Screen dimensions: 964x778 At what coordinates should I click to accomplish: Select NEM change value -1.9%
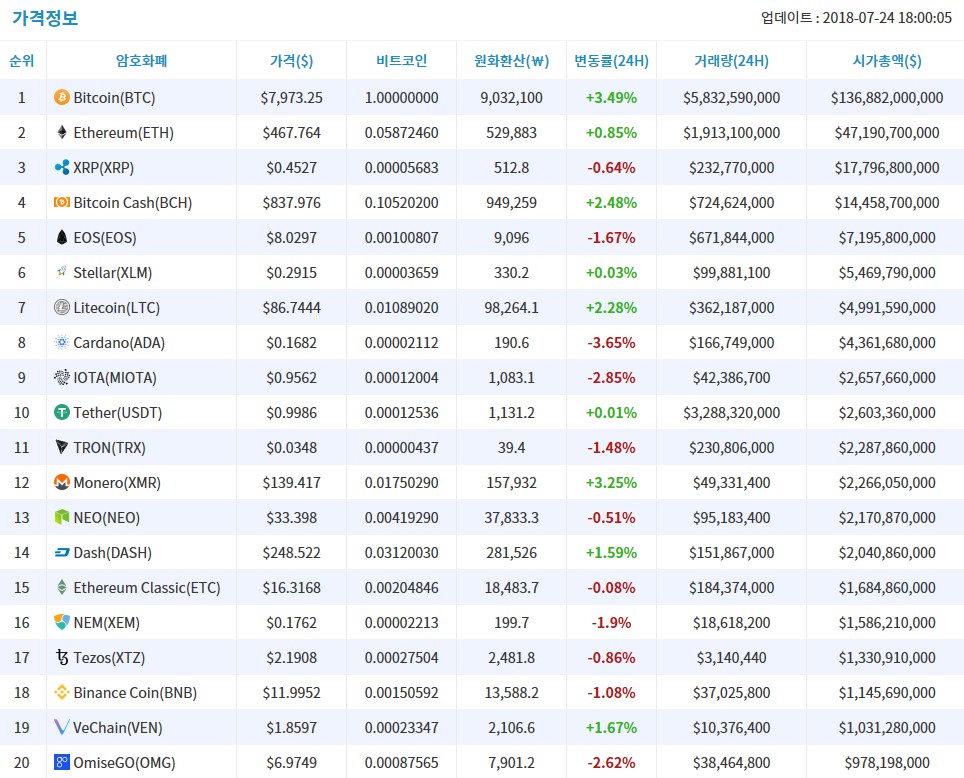pyautogui.click(x=611, y=624)
